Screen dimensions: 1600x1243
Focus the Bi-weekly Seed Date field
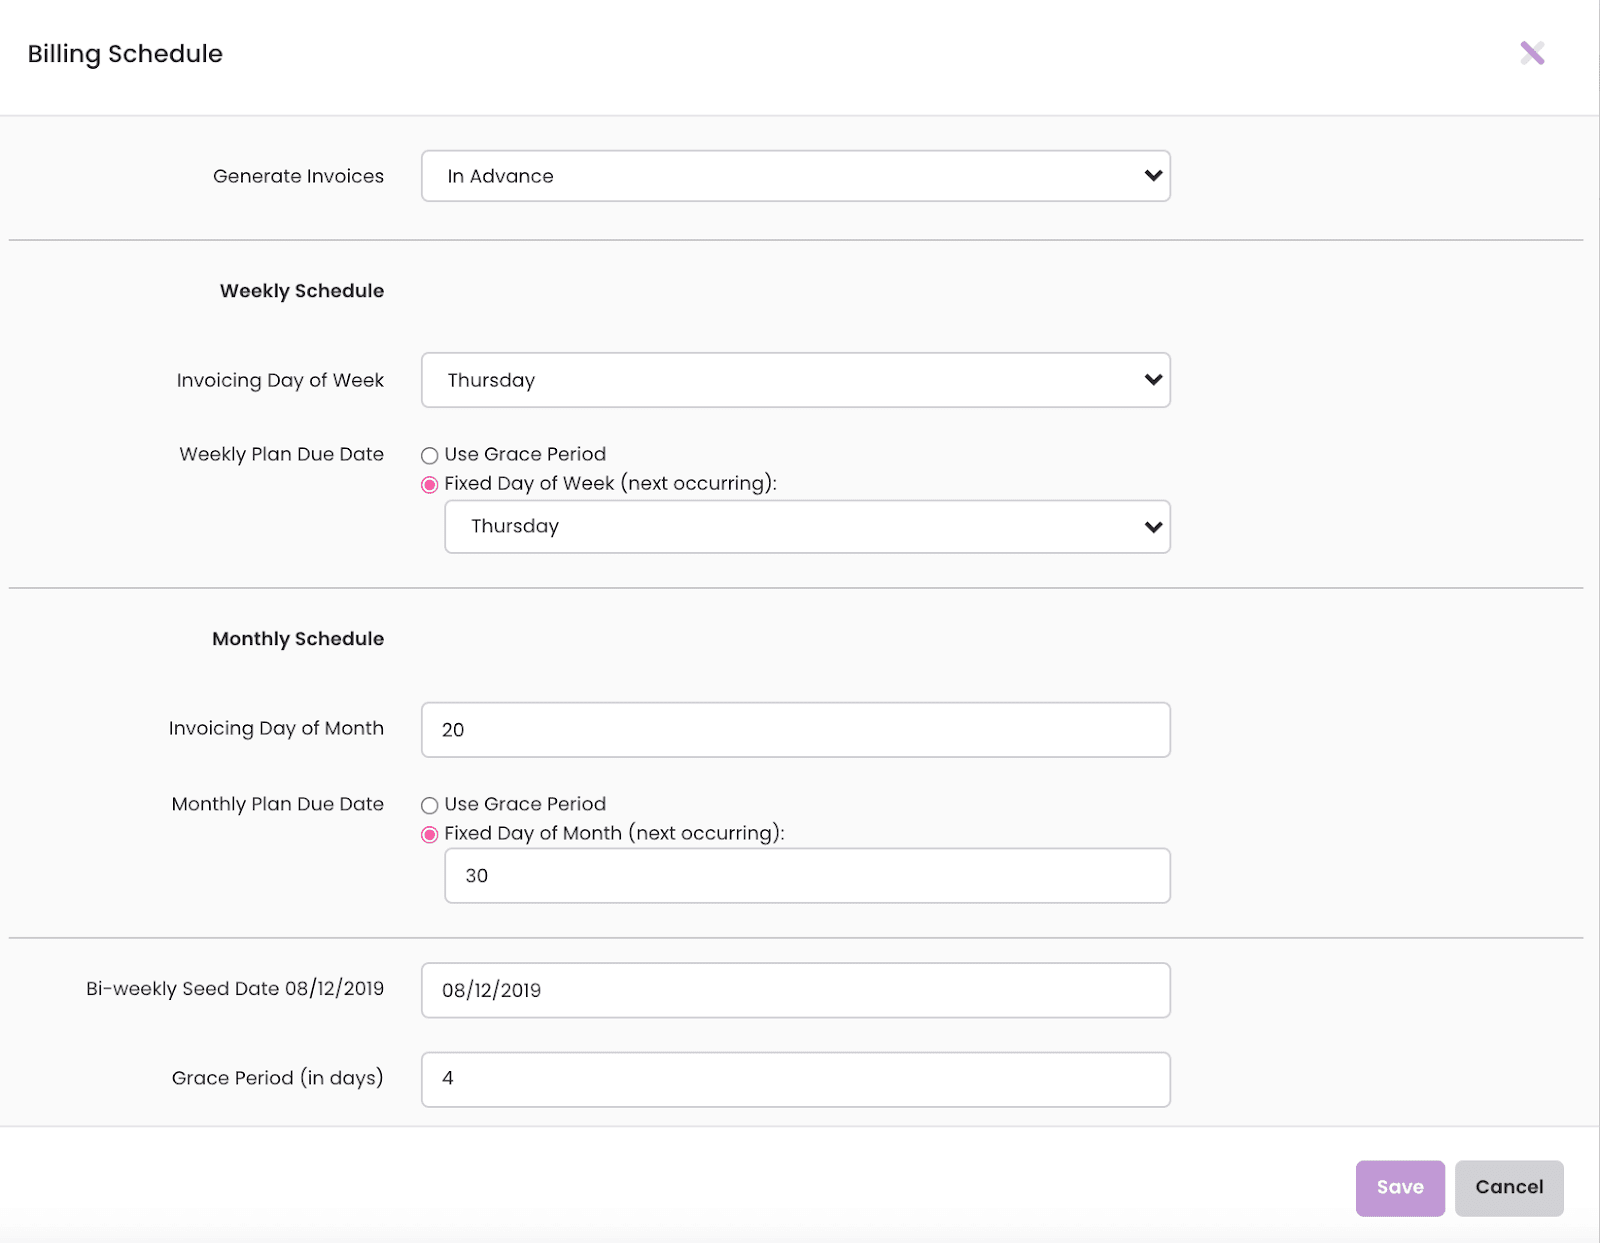click(x=795, y=990)
